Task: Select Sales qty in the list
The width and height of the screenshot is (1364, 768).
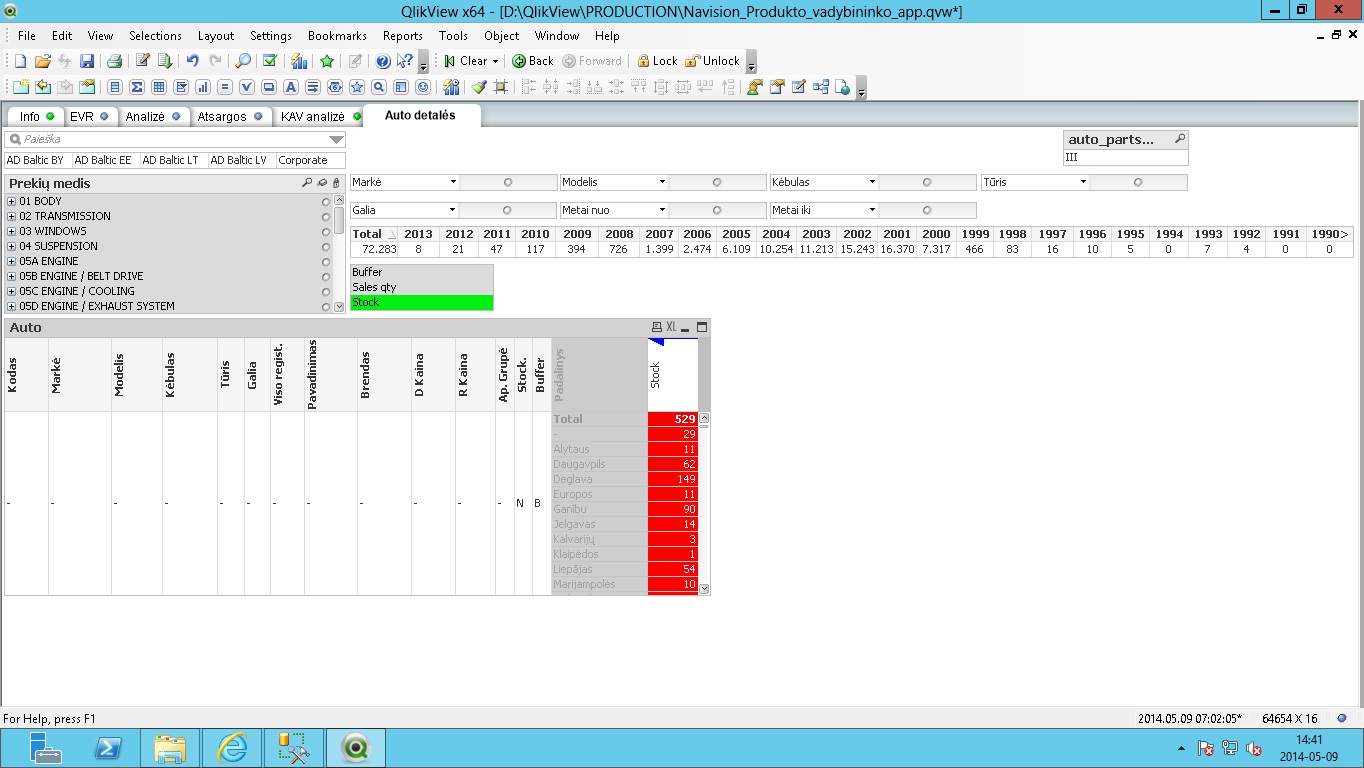Action: point(422,287)
